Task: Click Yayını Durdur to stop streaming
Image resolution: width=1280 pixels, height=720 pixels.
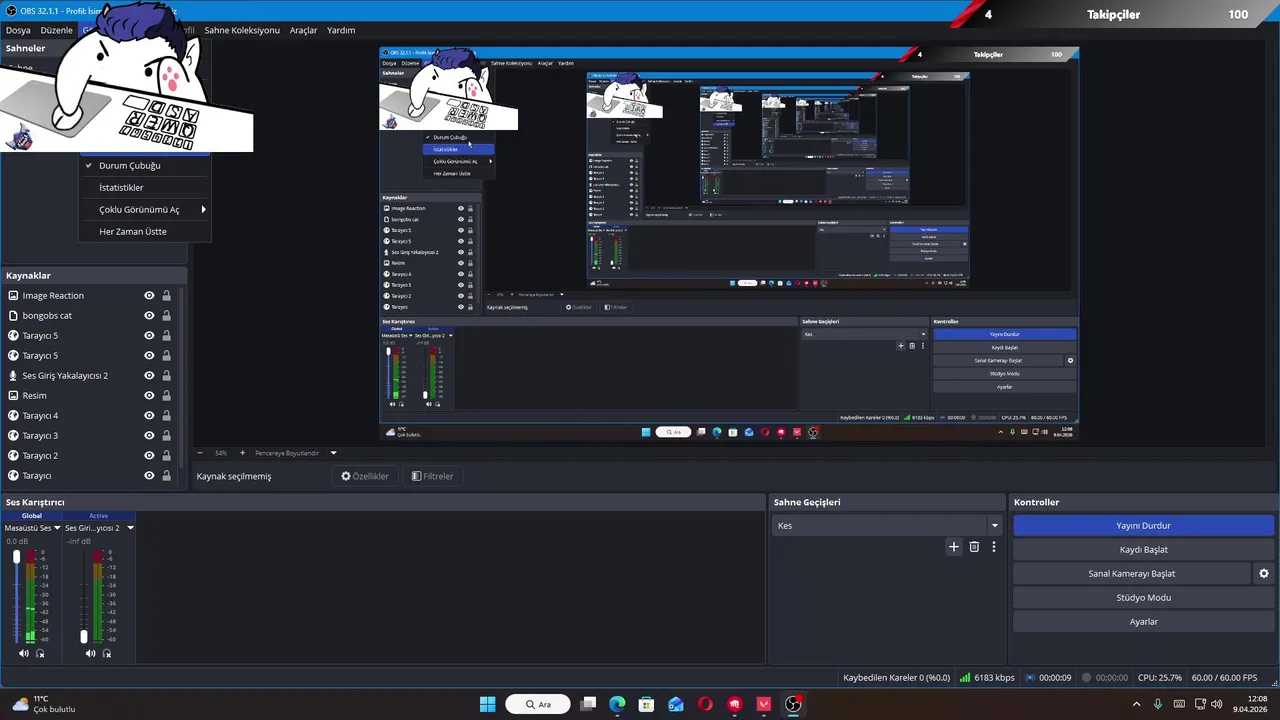Action: (x=1144, y=526)
